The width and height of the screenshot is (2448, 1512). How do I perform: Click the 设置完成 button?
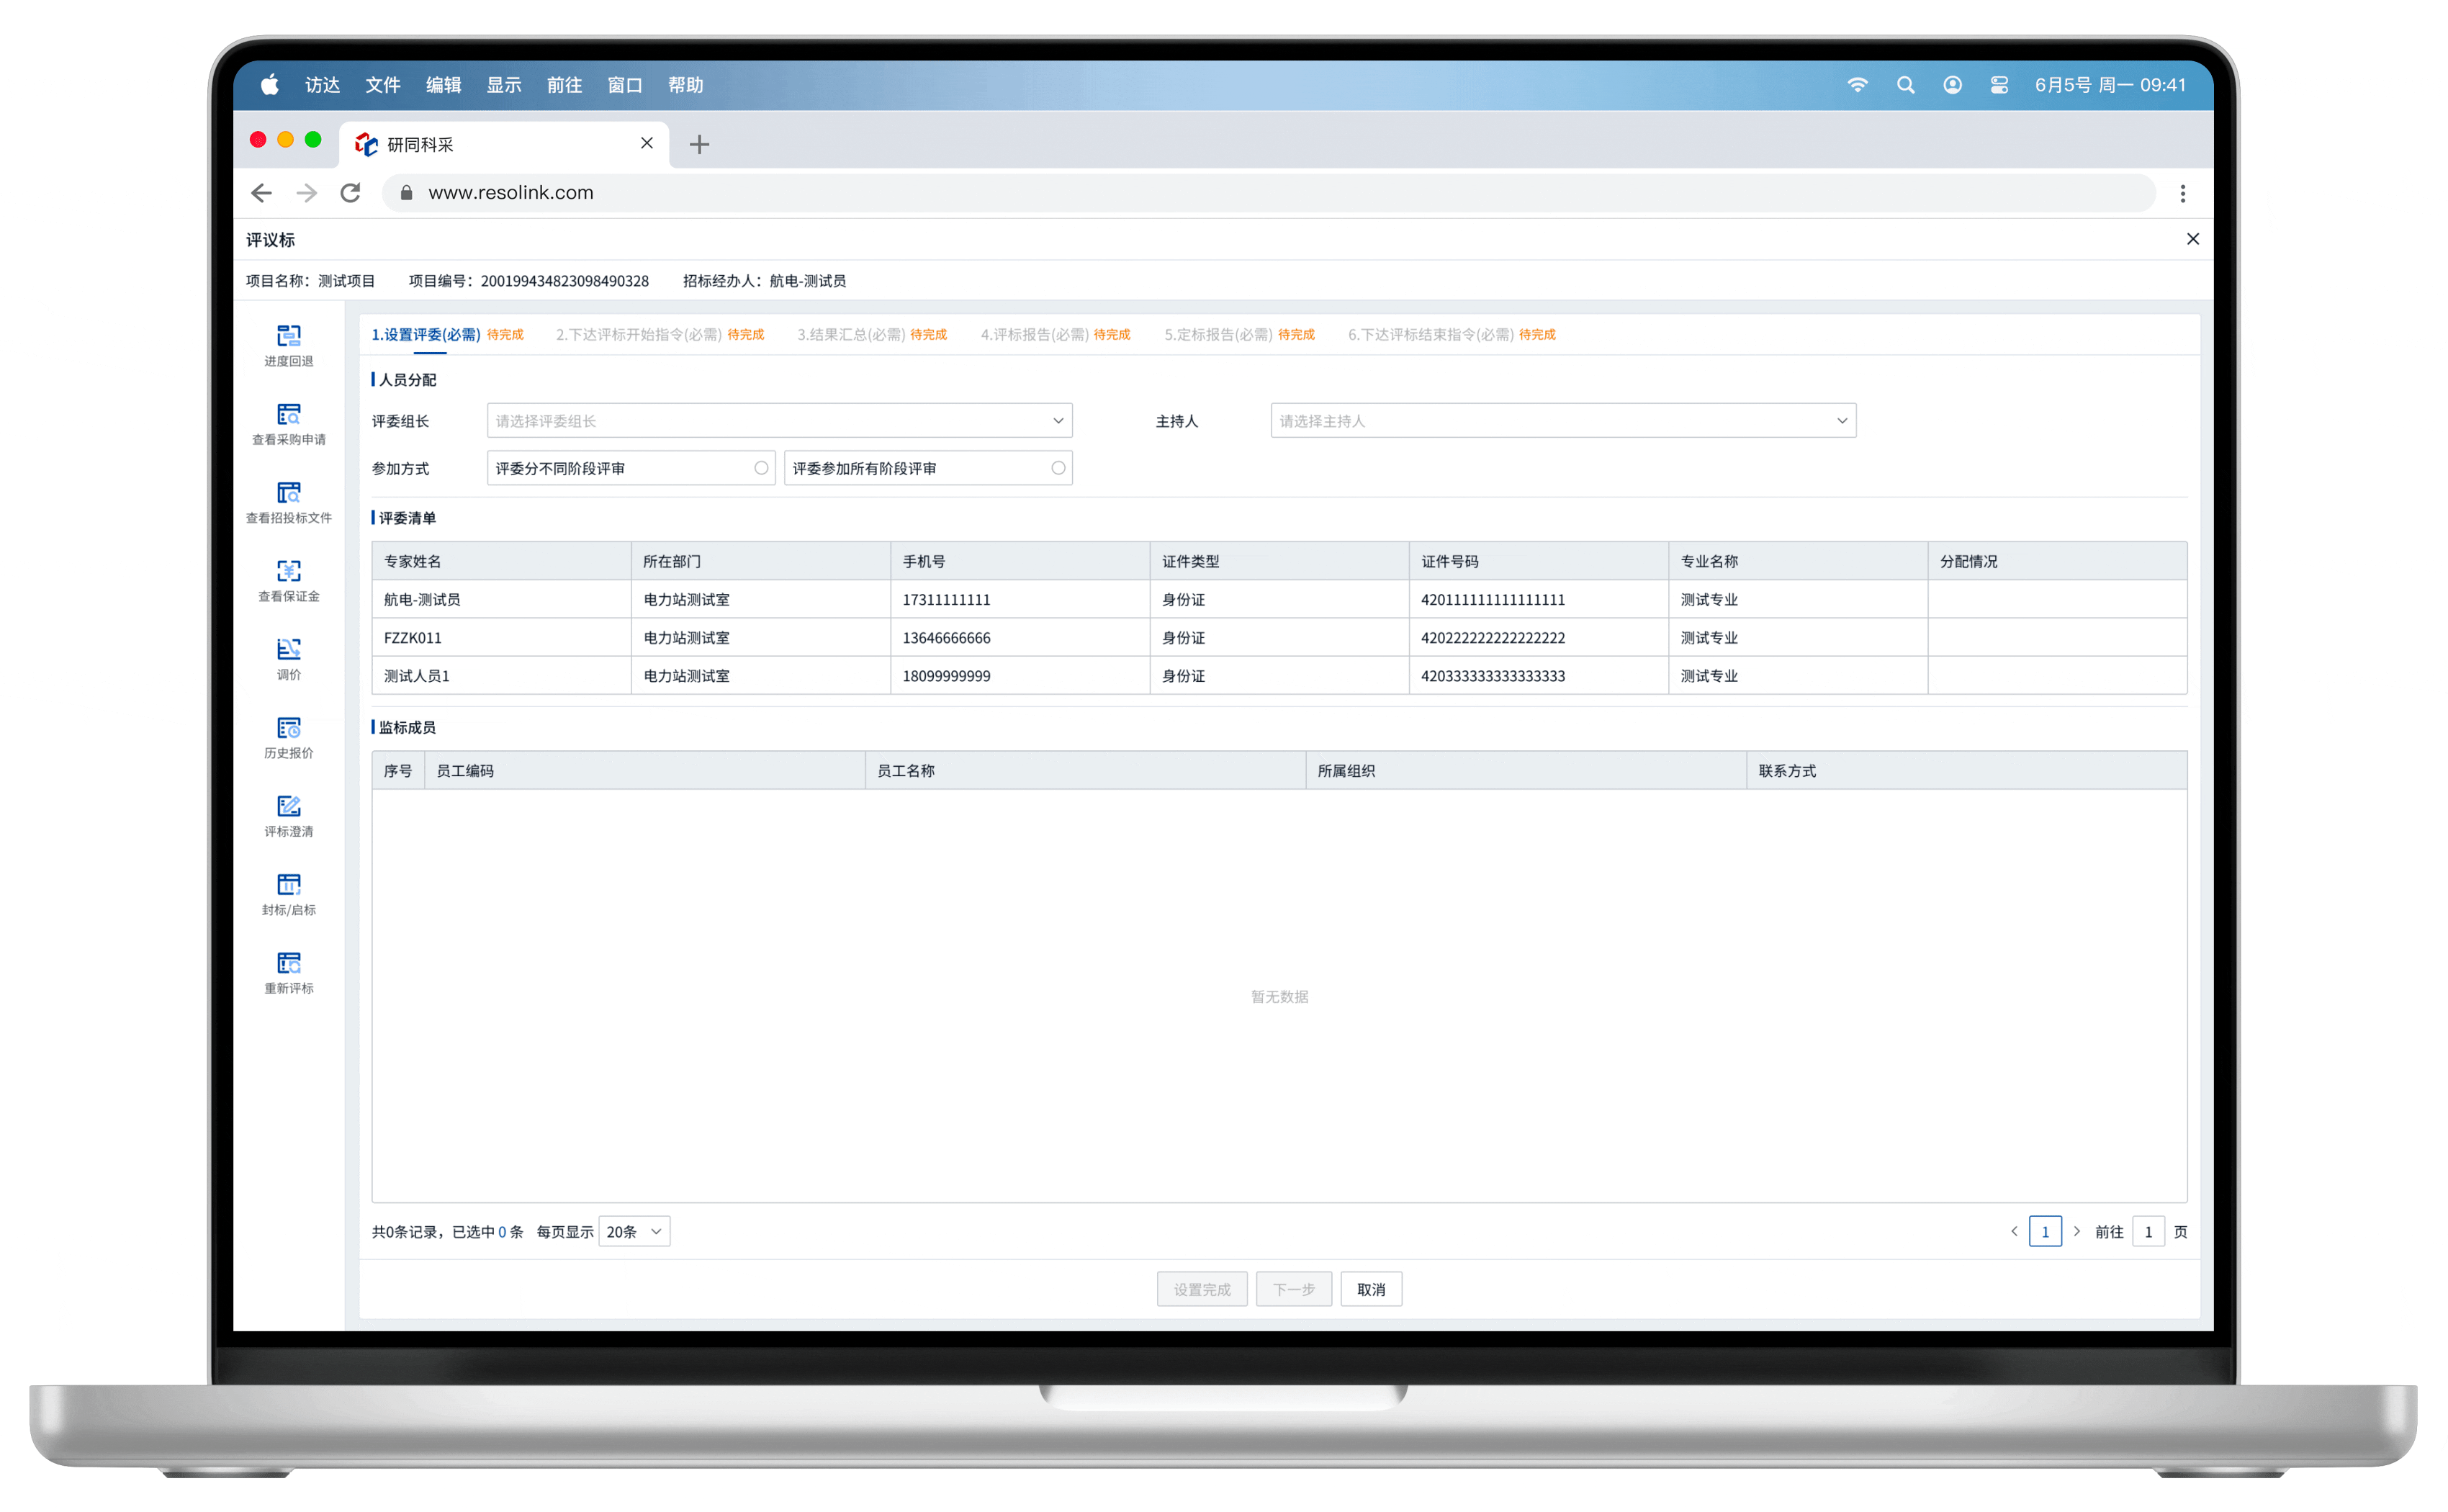(x=1202, y=1289)
